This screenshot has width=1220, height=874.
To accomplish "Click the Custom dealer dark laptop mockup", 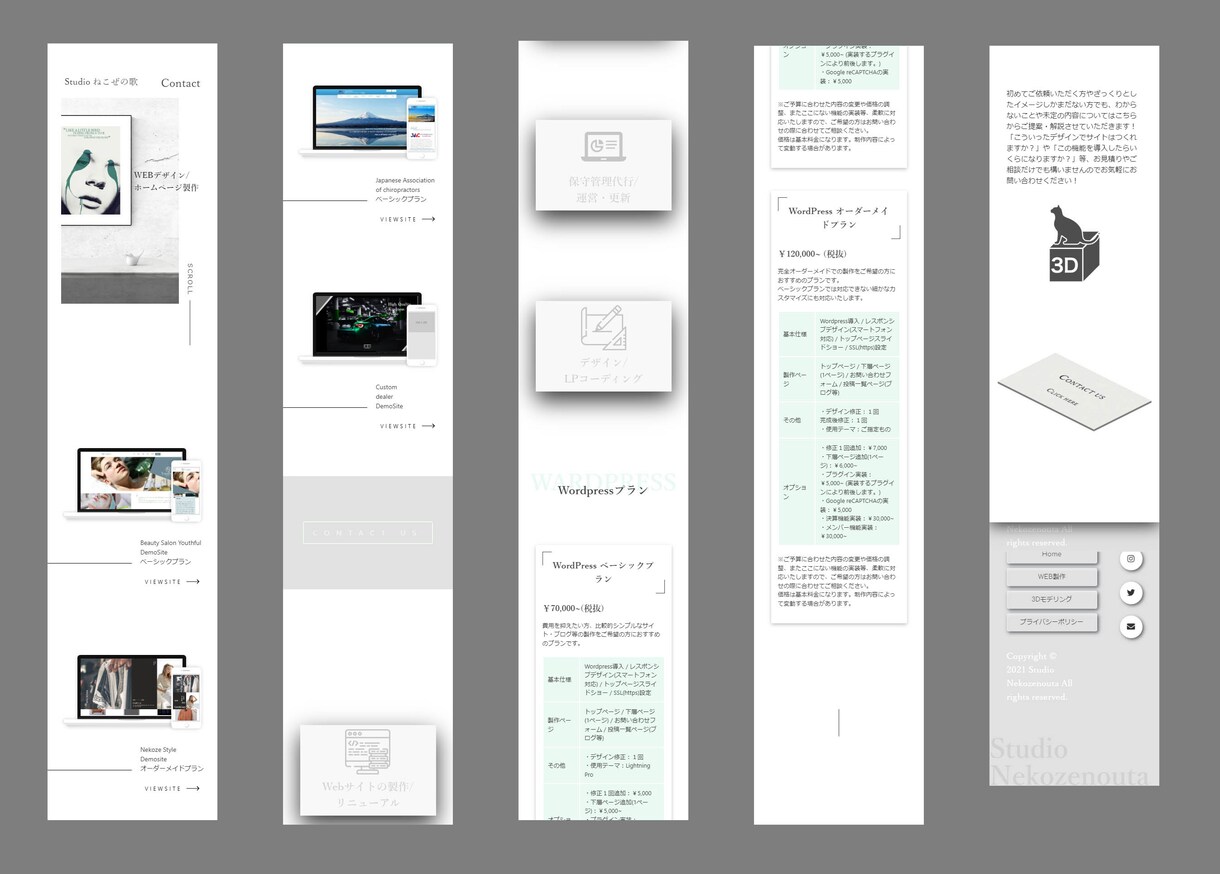I will pyautogui.click(x=367, y=328).
